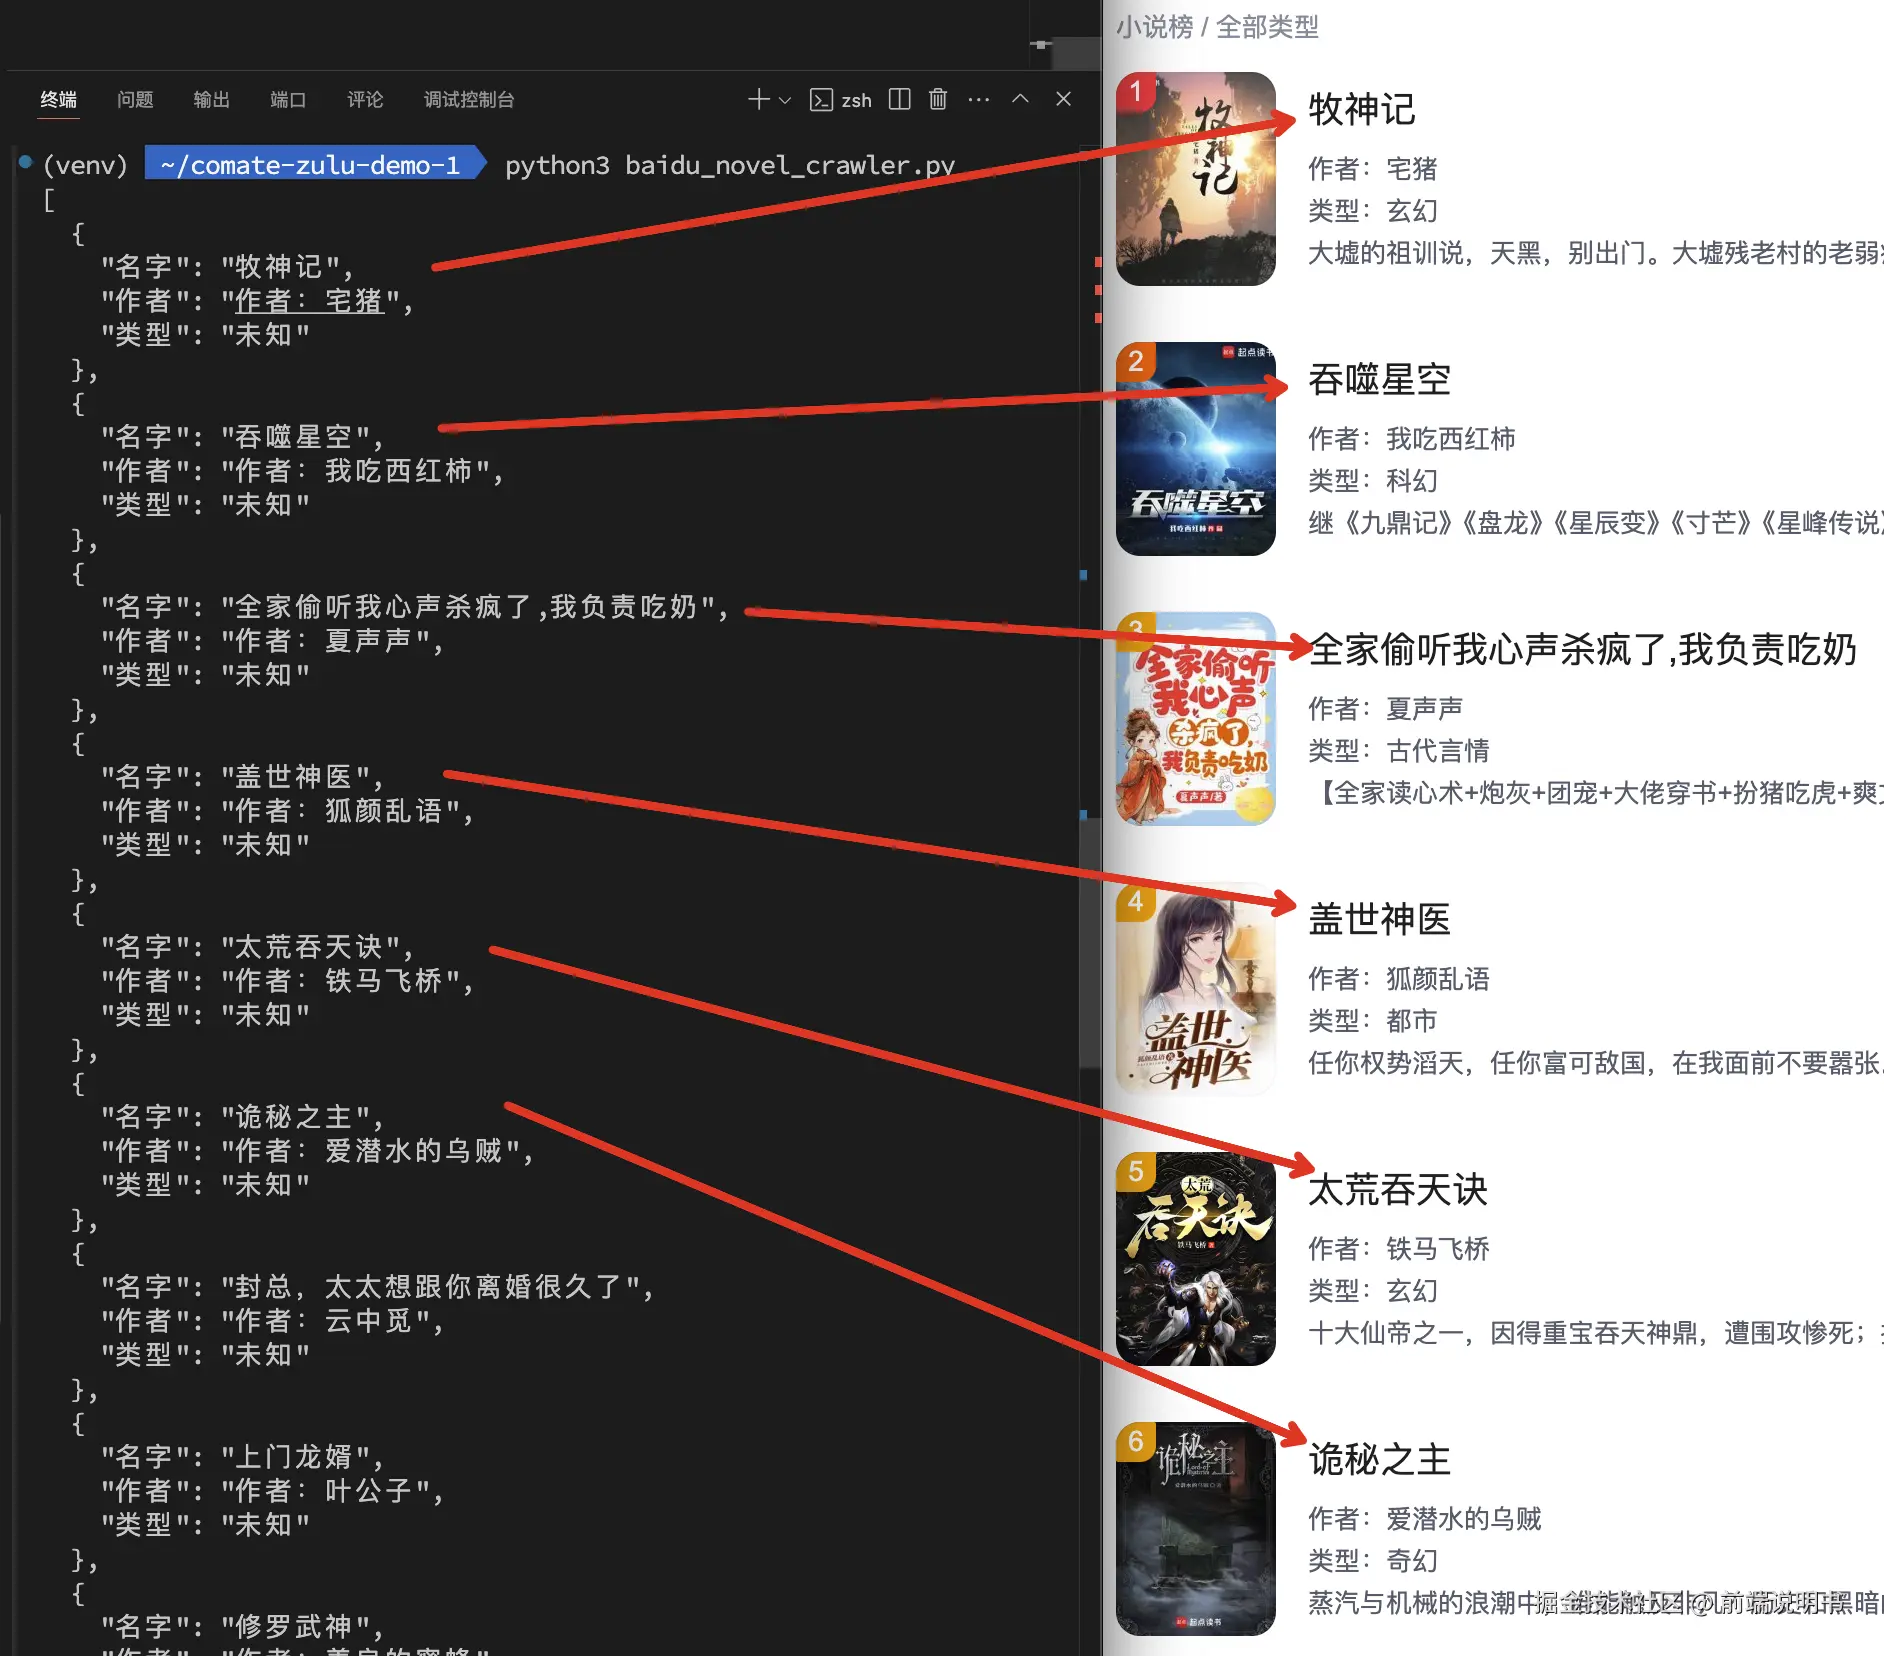Click author text 作者:铁马飞桥 on the webpage

1399,1249
